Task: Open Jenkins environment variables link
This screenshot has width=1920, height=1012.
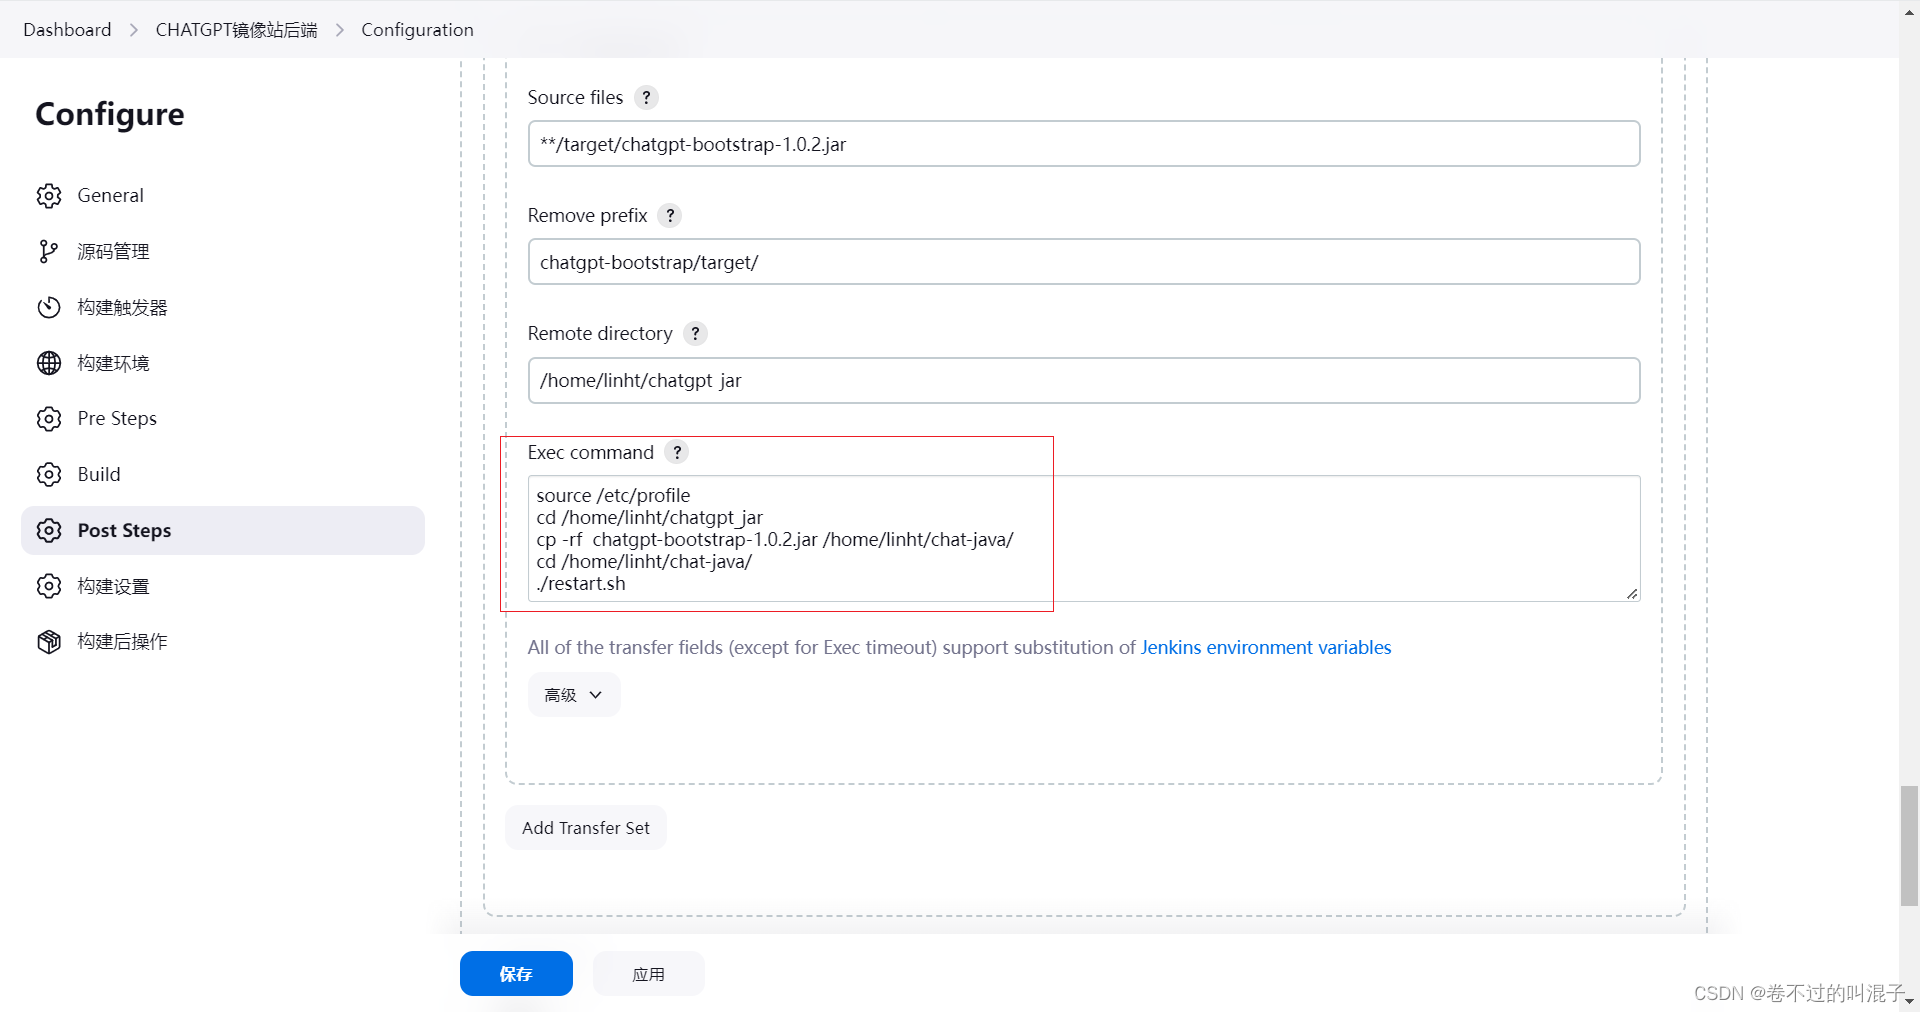Action: [1266, 648]
